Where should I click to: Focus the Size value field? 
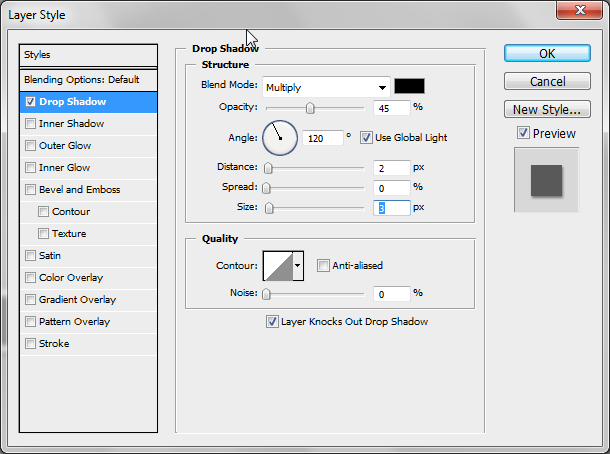coord(391,208)
